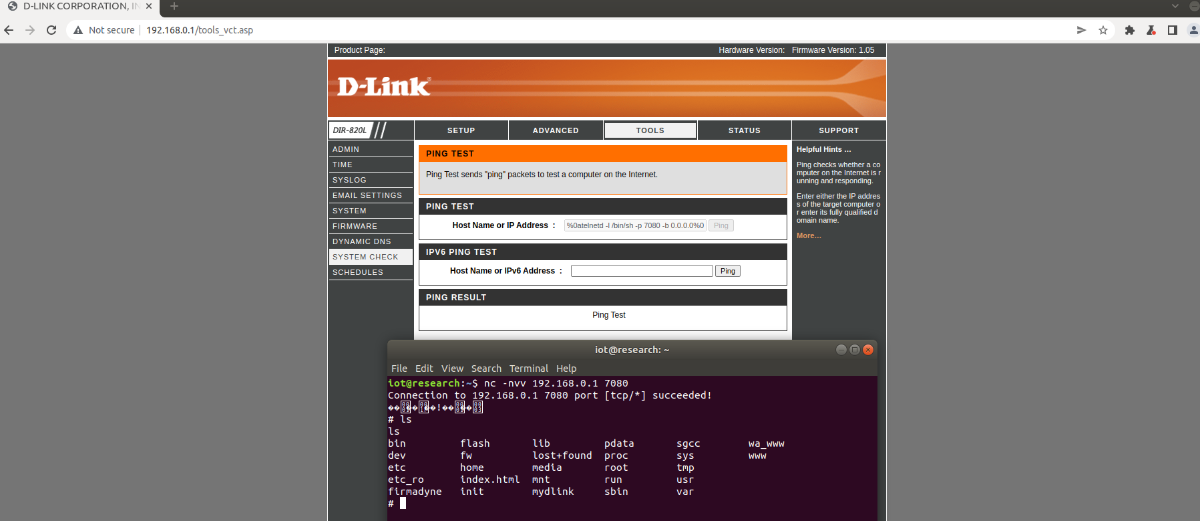Open the terminal File menu

(x=399, y=368)
